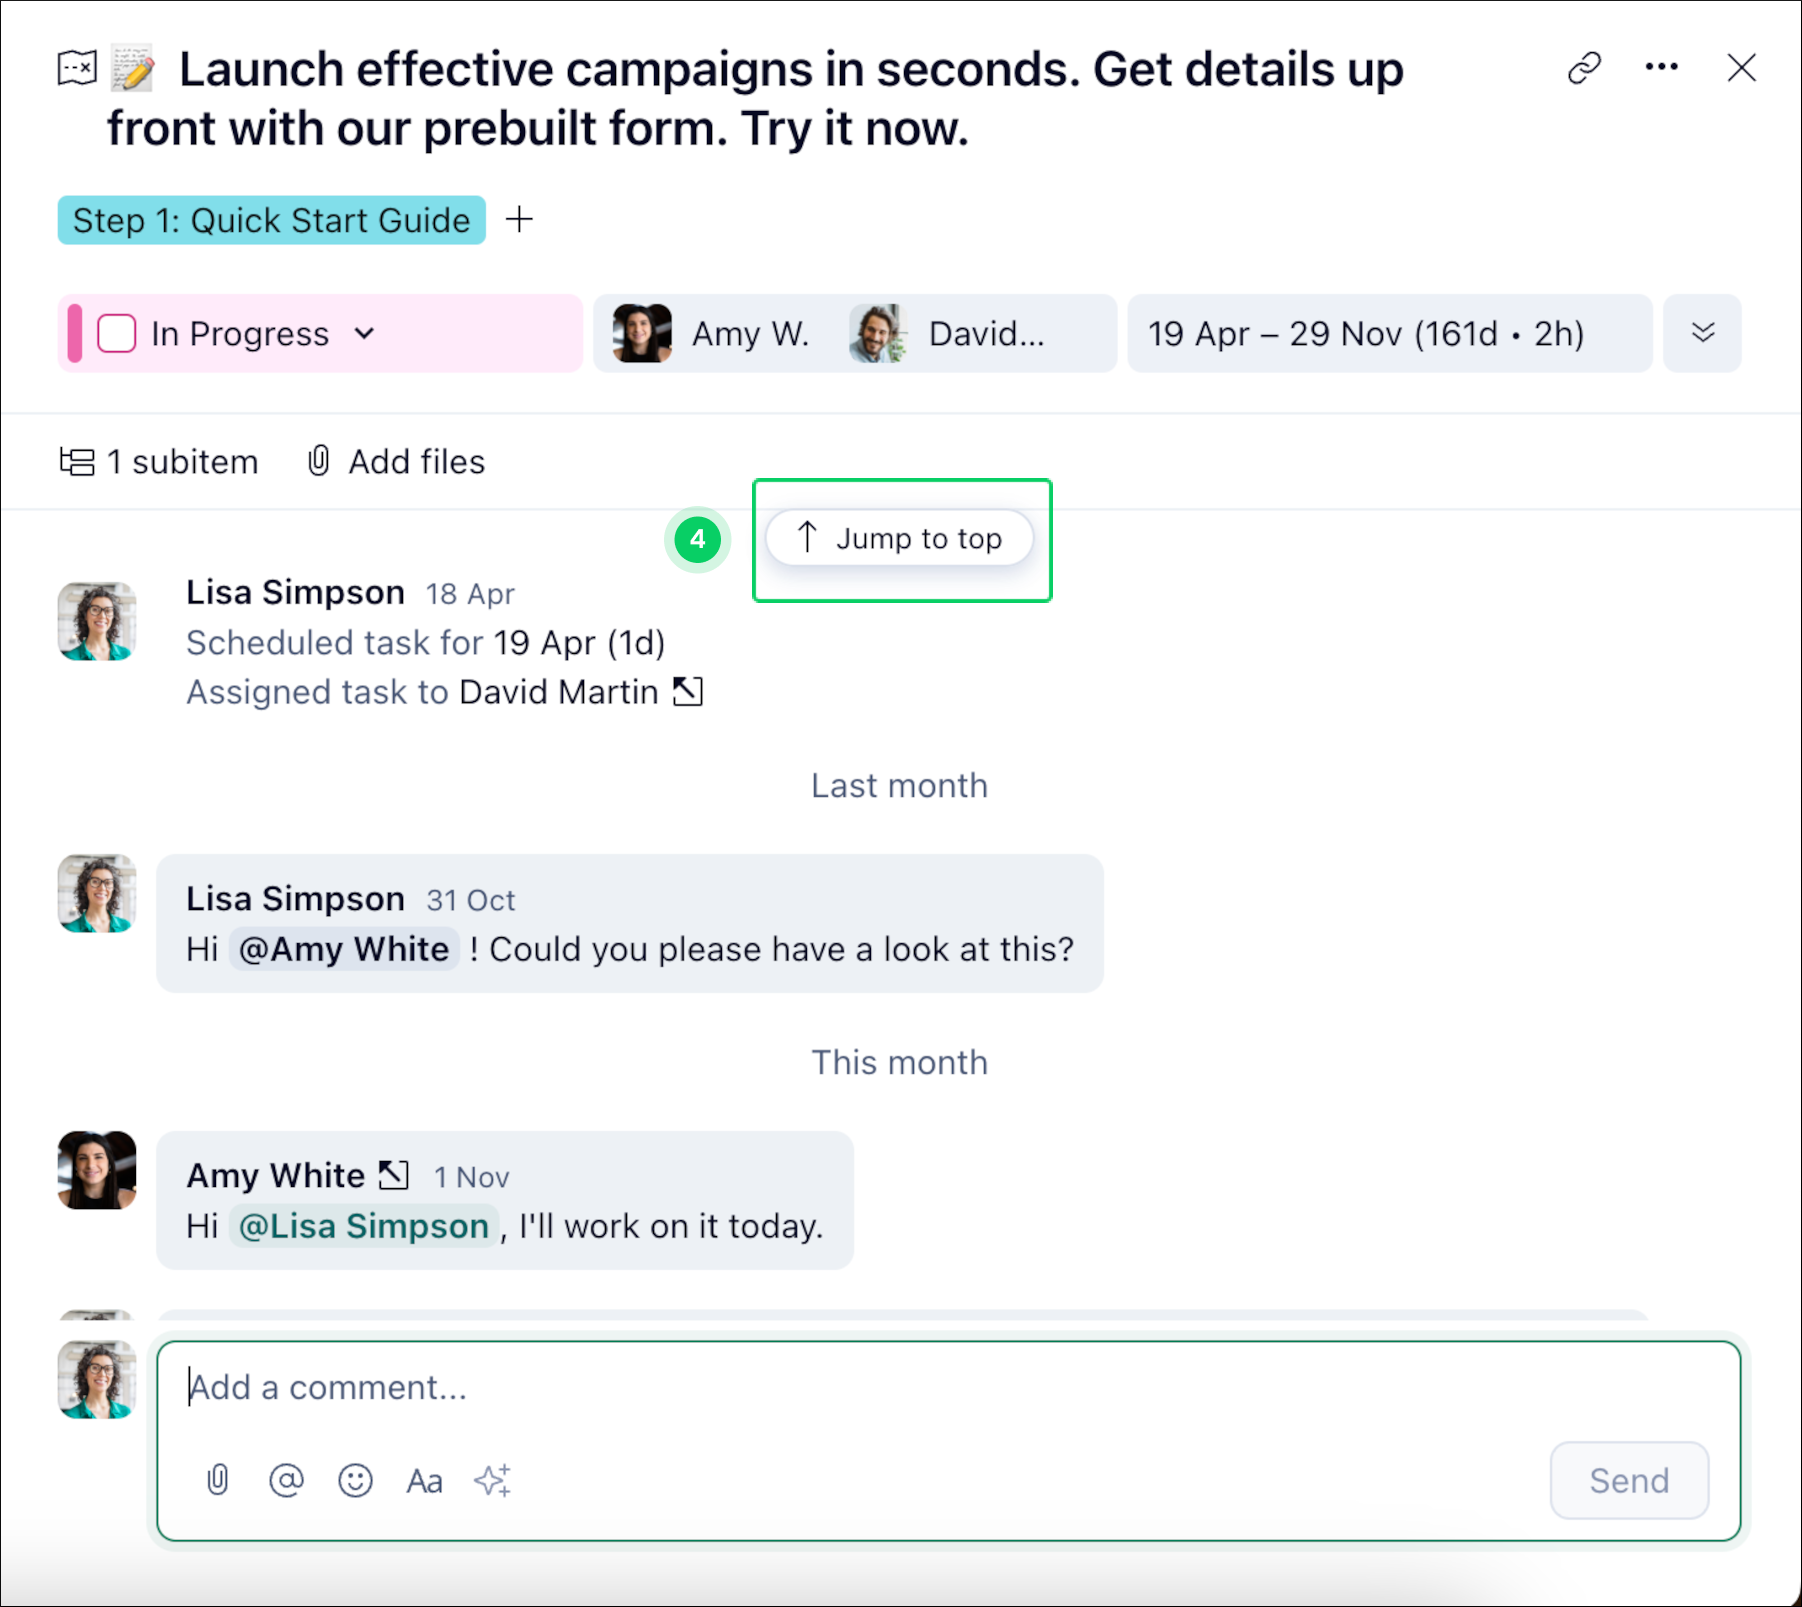
Task: Click the Send comment button
Action: [x=1628, y=1480]
